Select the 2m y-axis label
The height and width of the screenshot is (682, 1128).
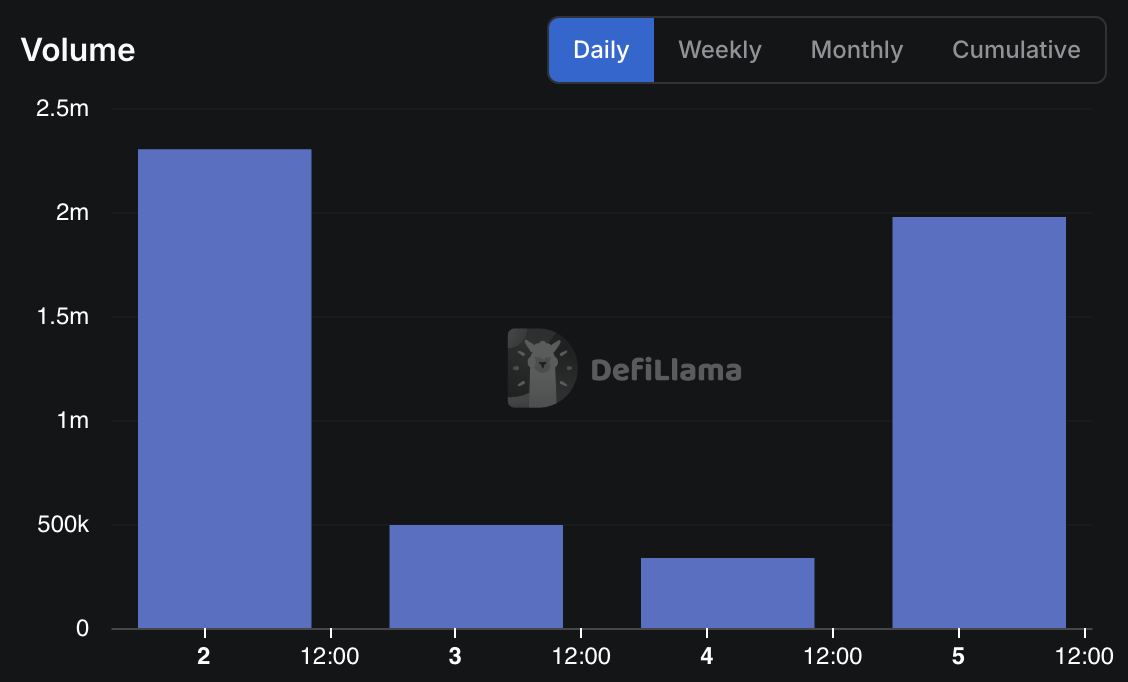click(72, 212)
